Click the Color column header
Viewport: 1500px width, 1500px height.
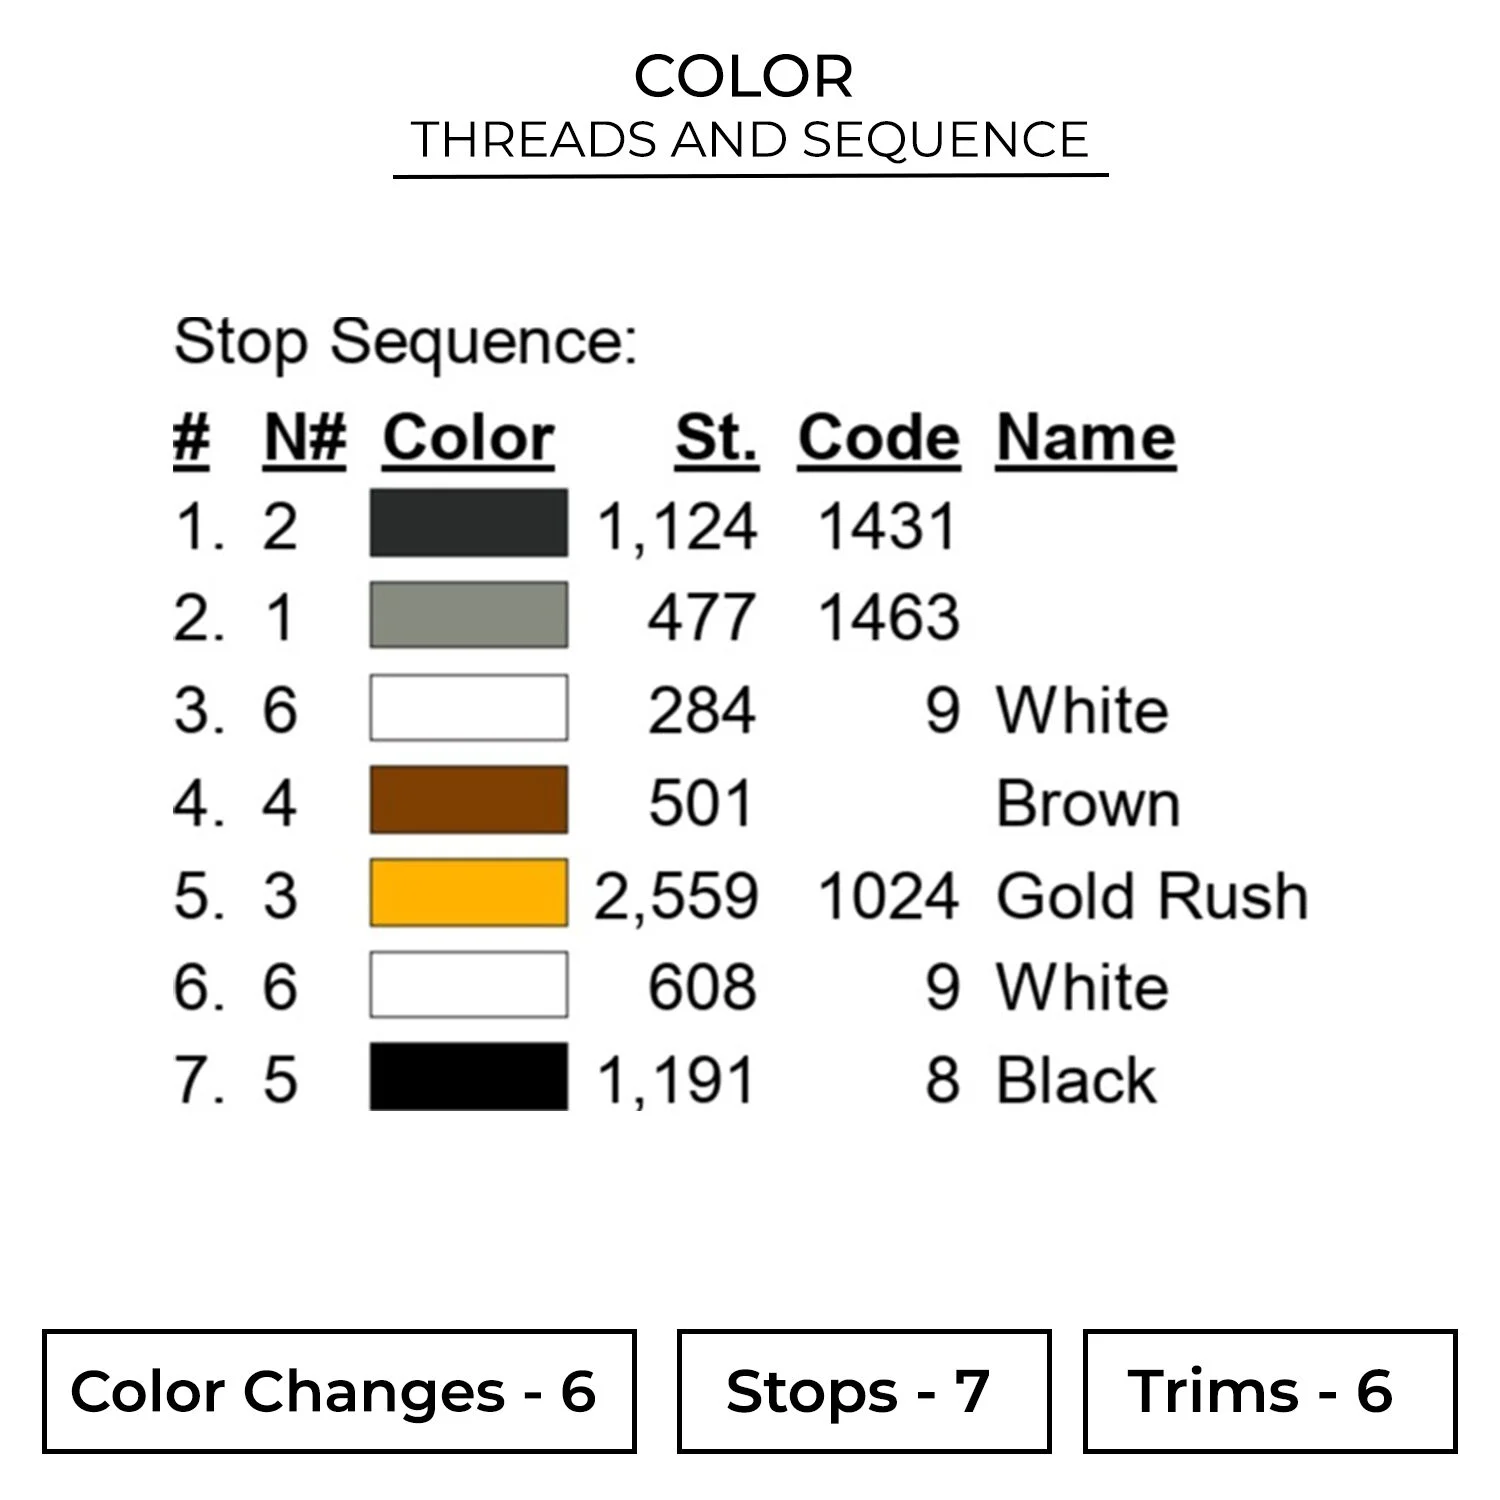pyautogui.click(x=468, y=438)
